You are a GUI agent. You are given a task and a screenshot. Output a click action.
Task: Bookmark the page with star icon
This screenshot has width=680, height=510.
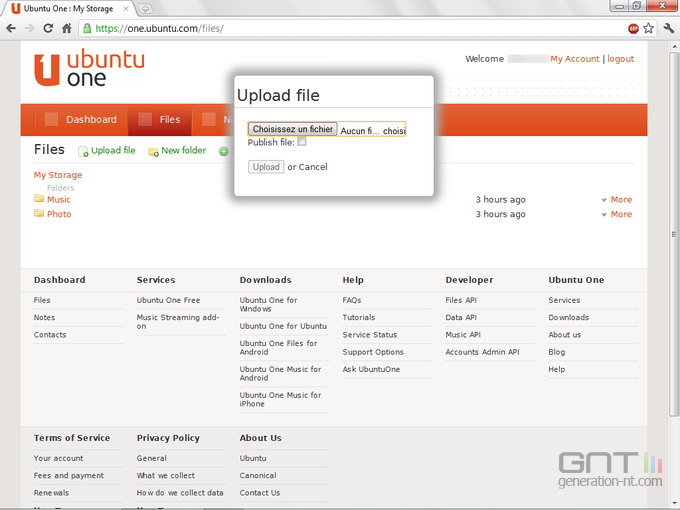tap(648, 29)
